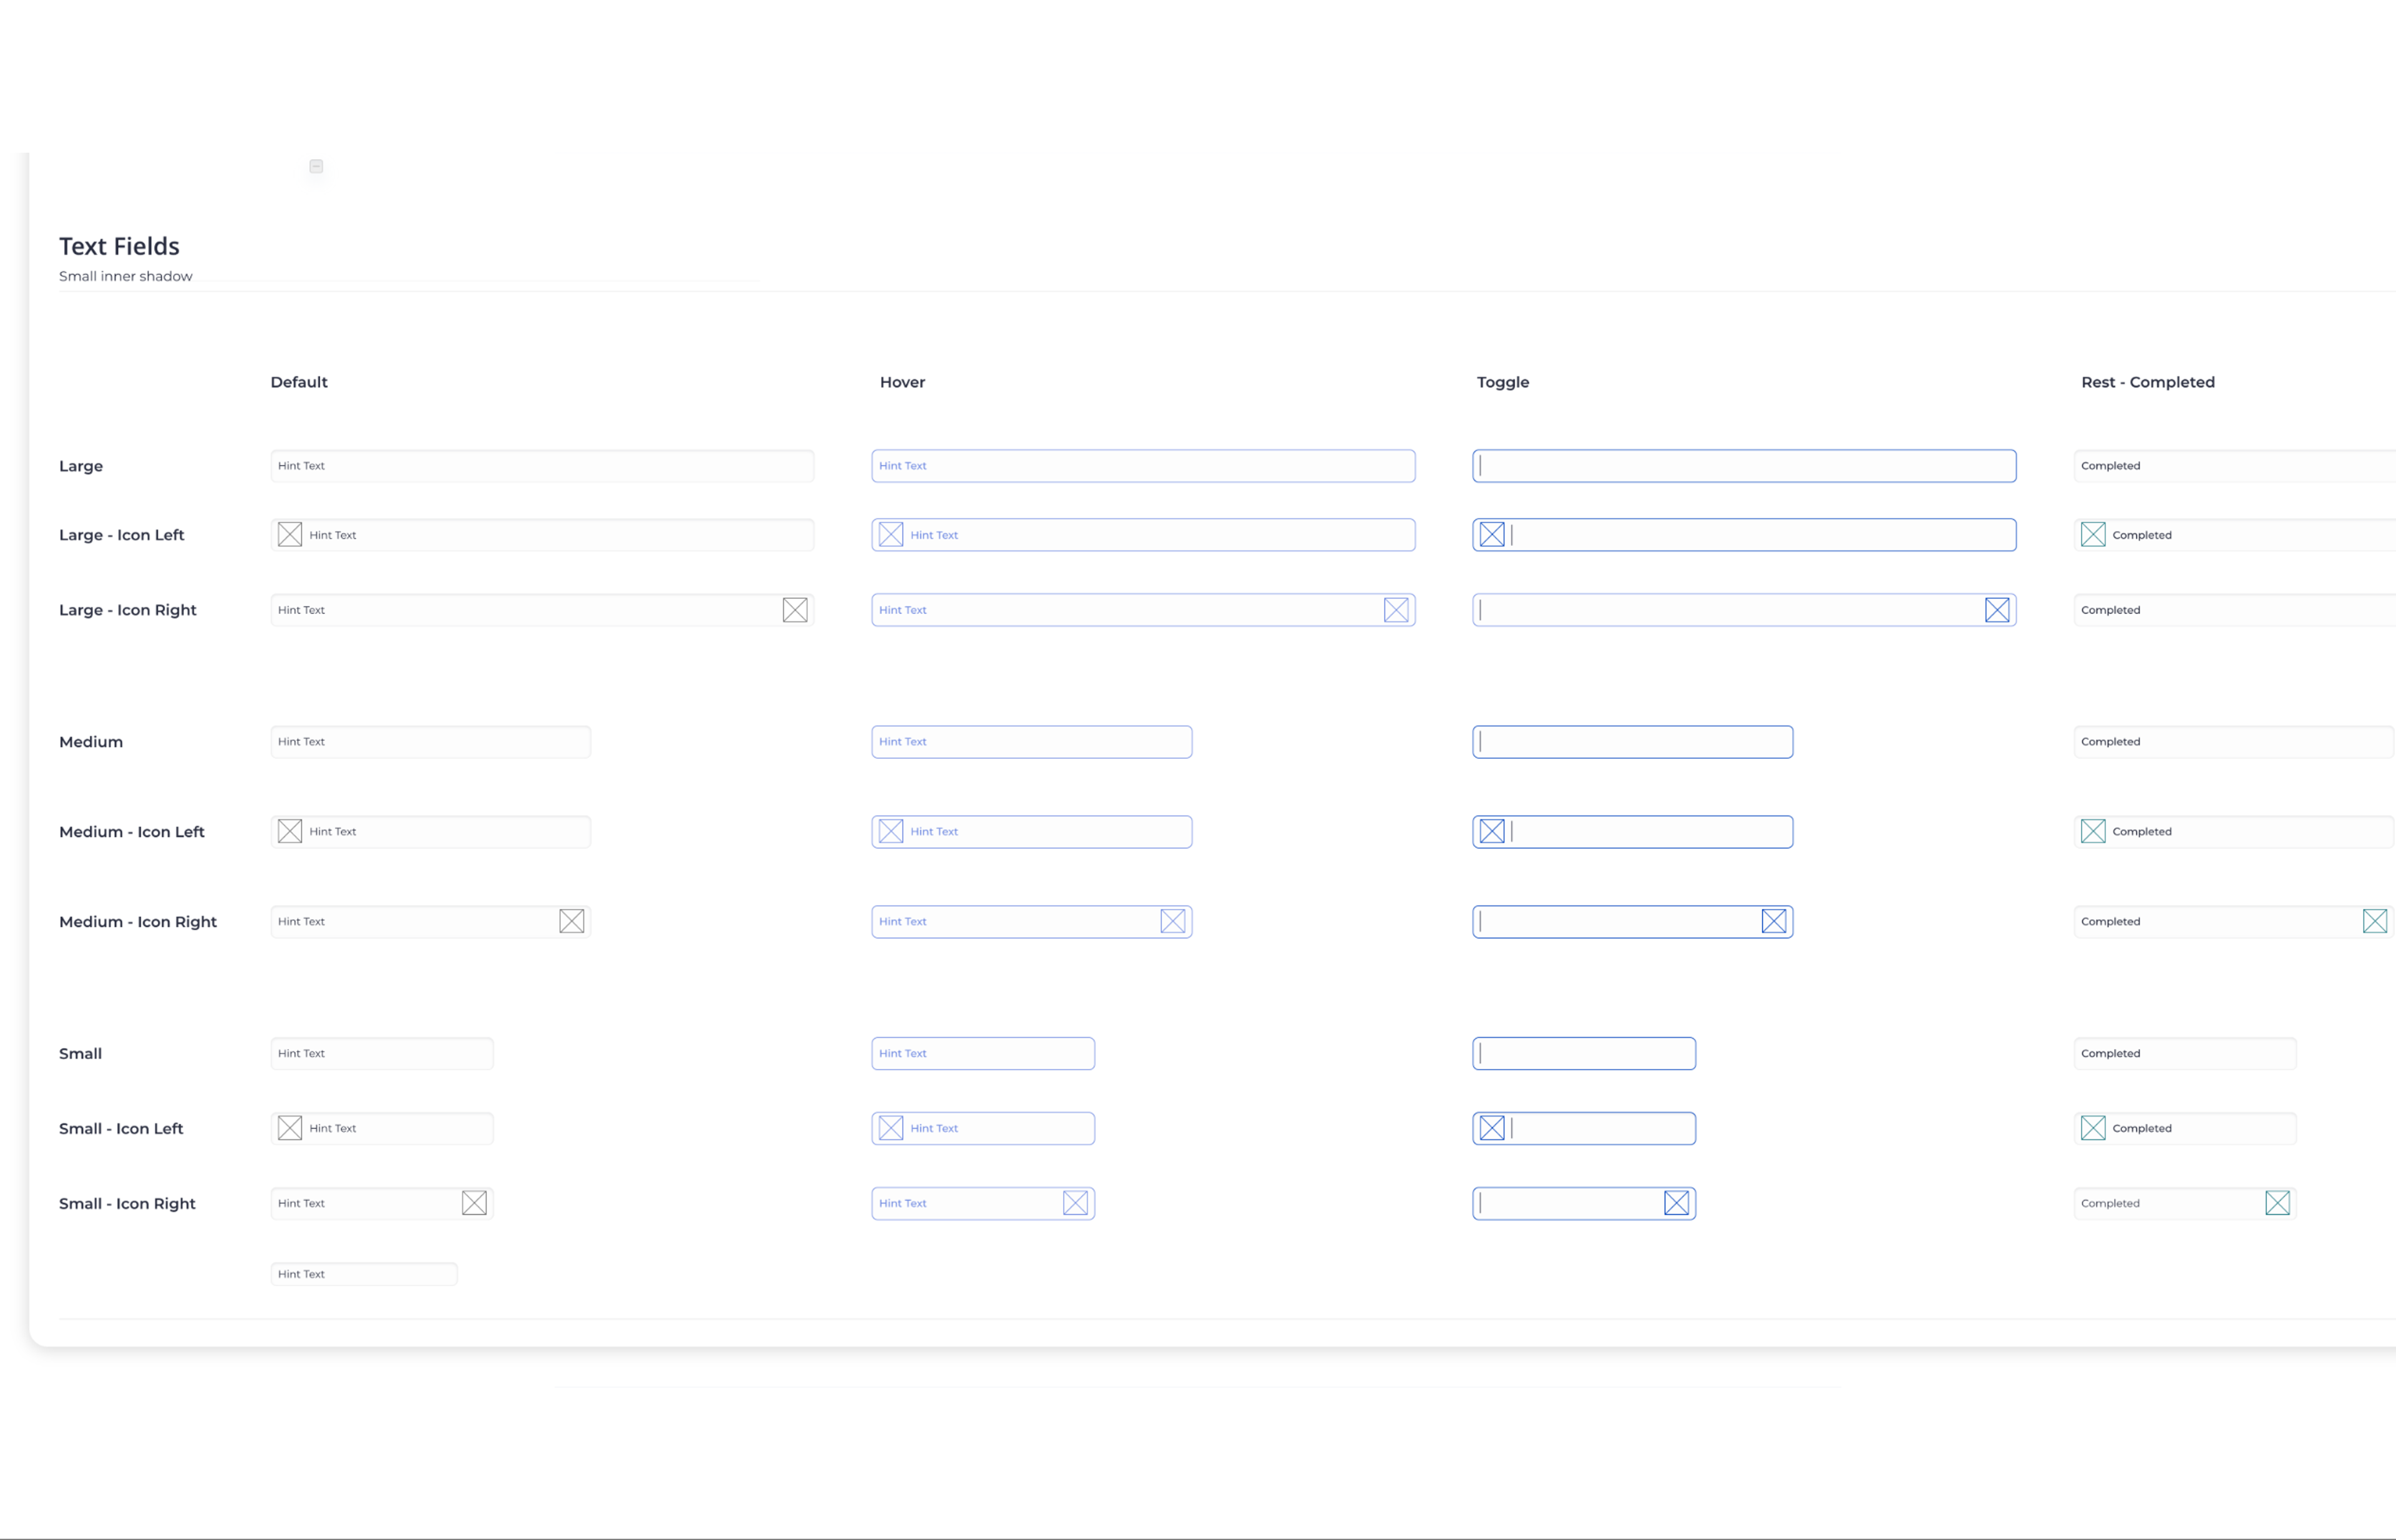This screenshot has height=1540, width=2396.
Task: Click inside the Toggle Medium text field
Action: tap(1633, 742)
